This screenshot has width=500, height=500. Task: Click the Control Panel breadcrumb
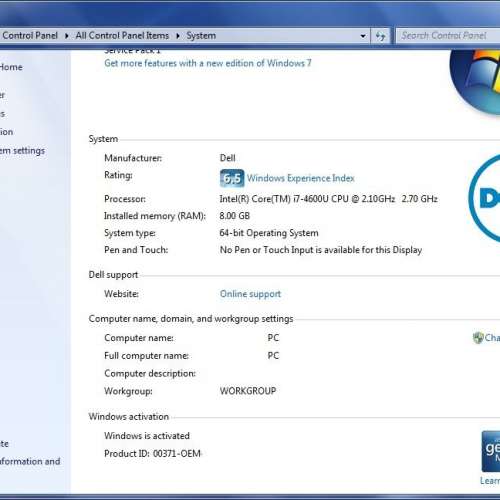click(30, 35)
